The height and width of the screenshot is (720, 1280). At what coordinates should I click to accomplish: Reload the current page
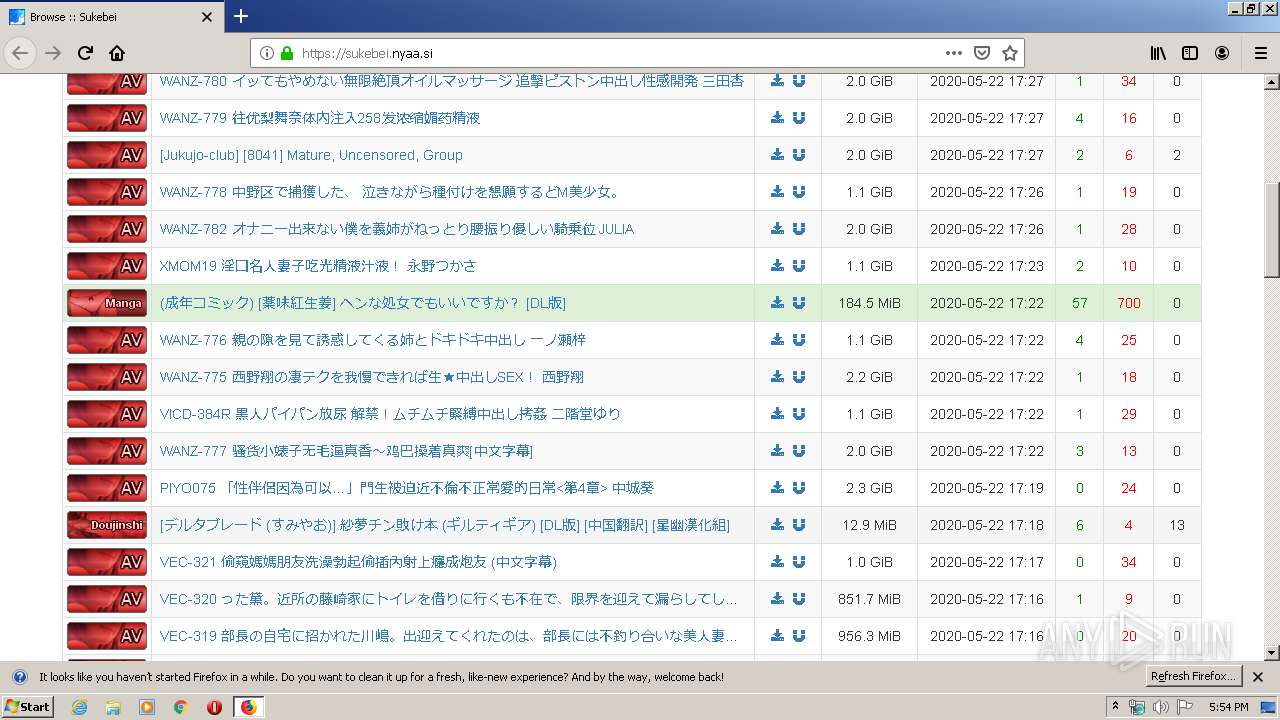(85, 53)
